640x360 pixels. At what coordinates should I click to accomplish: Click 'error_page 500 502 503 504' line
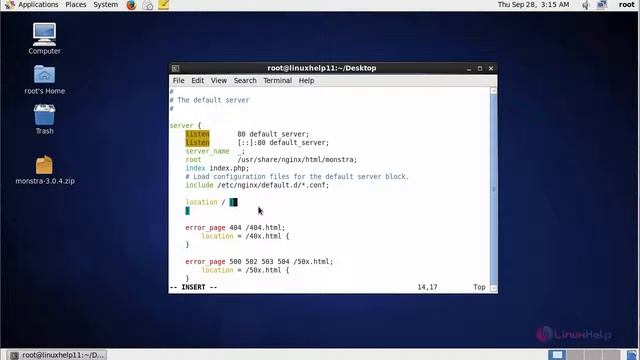tap(259, 261)
